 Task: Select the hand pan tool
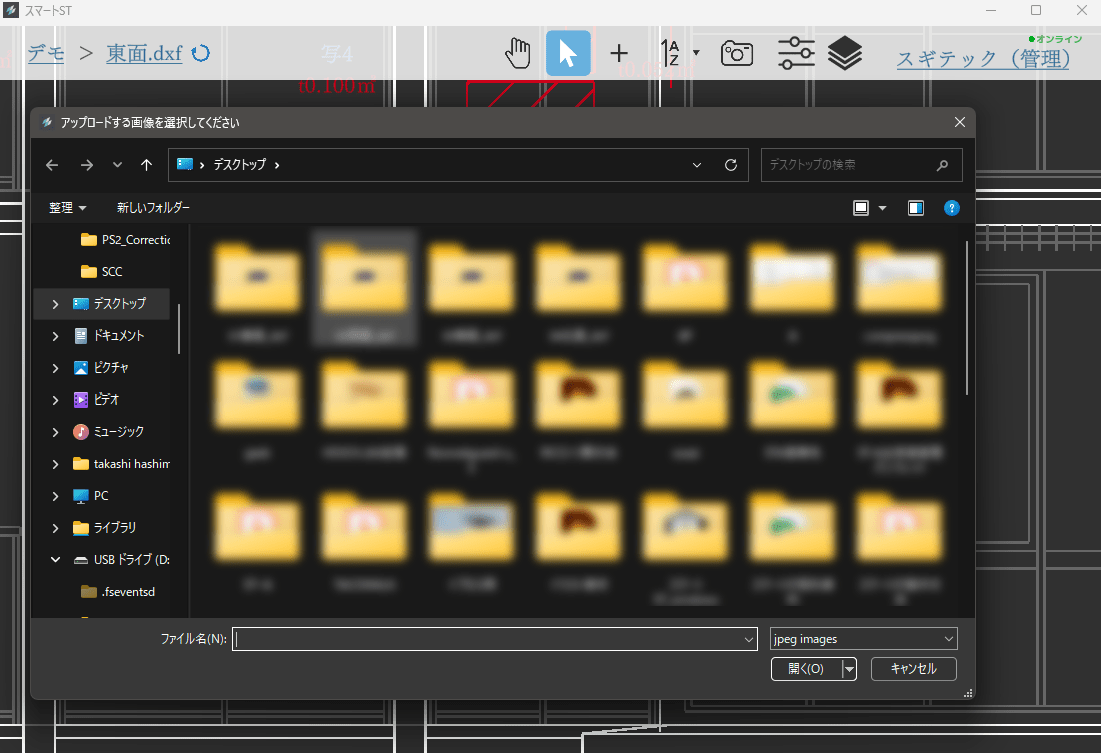pyautogui.click(x=517, y=53)
